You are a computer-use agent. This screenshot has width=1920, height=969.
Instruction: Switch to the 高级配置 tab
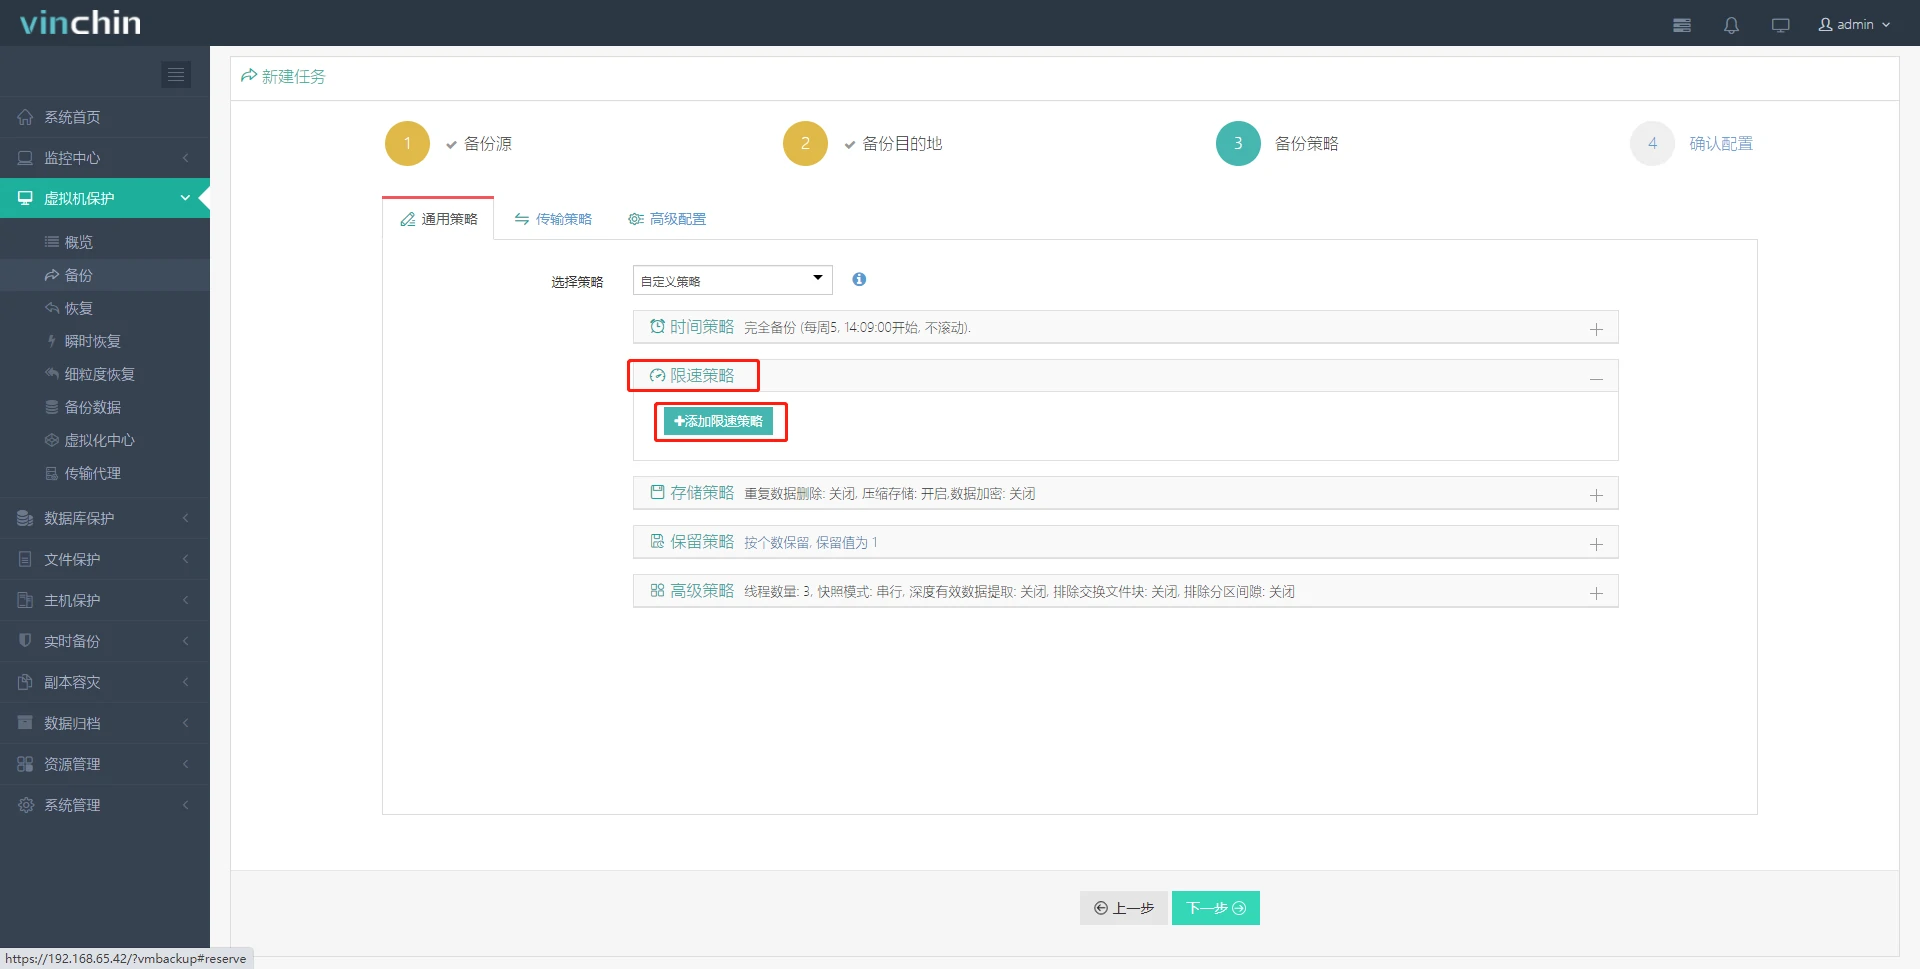point(667,219)
